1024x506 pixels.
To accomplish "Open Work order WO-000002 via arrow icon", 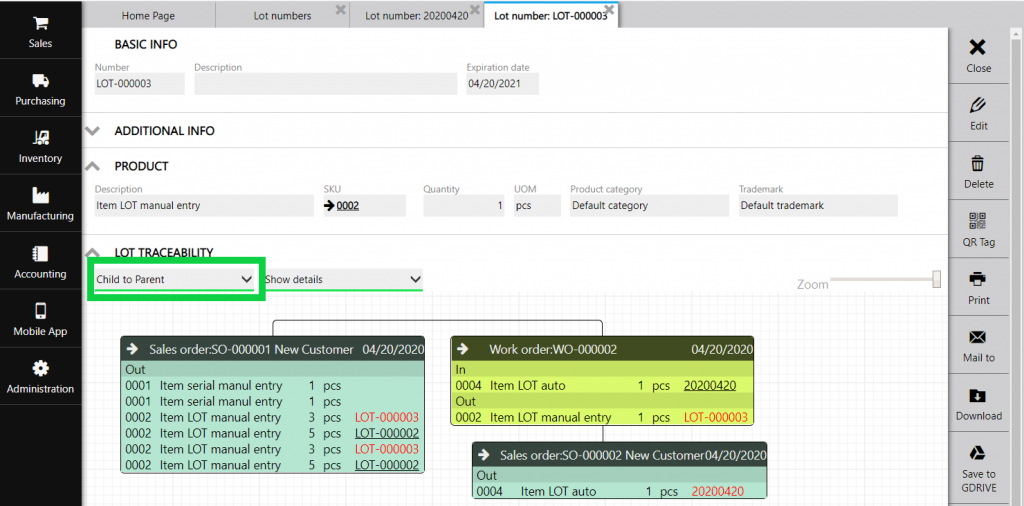I will click(463, 349).
